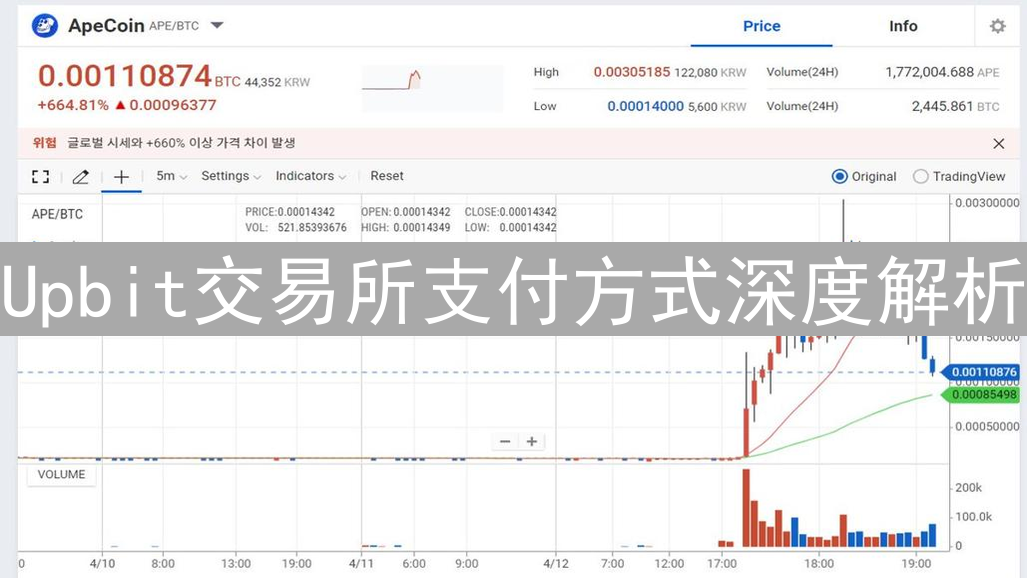Click the green 0.00085498 axis marker
This screenshot has width=1027, height=578.
click(980, 395)
